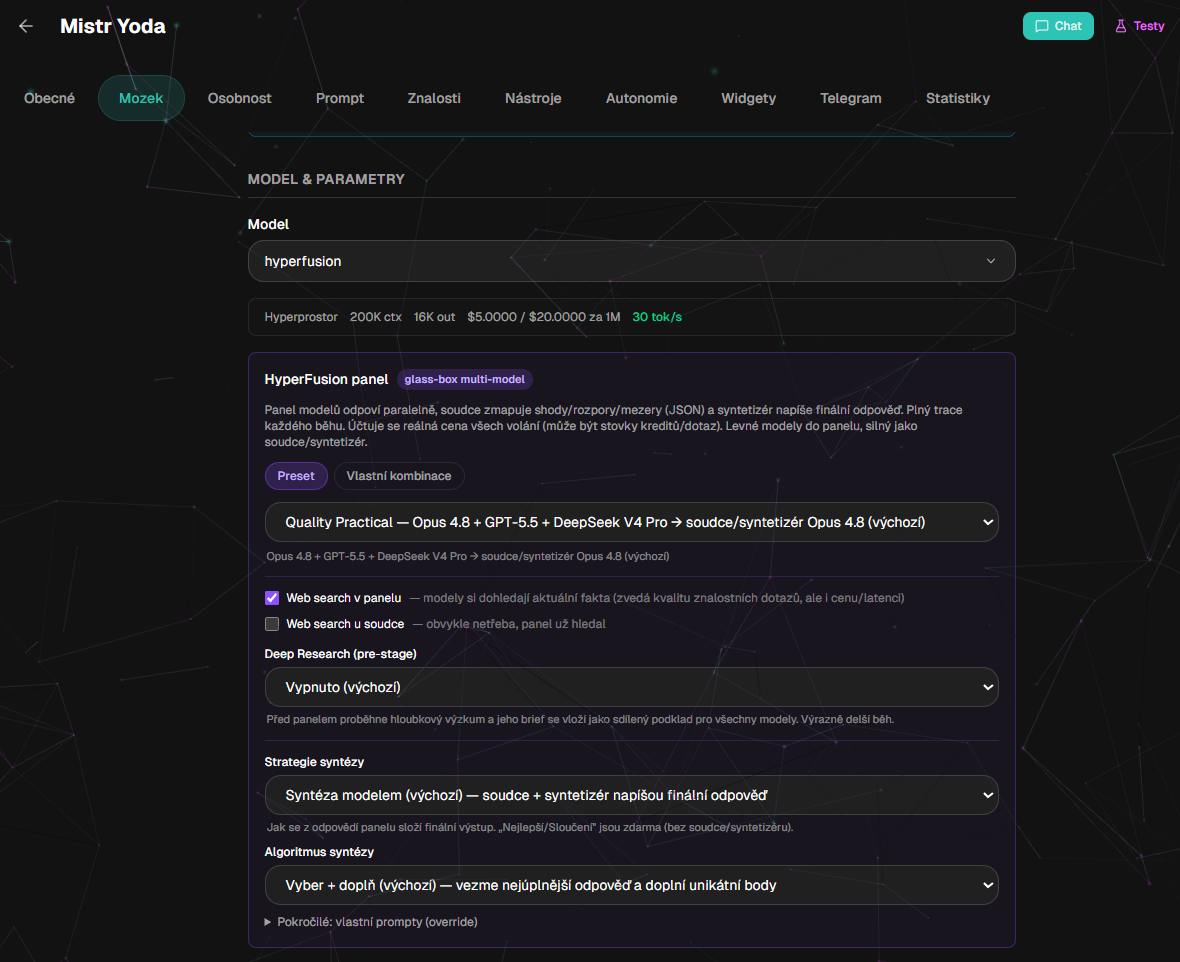Select the Preset mode button
The width and height of the screenshot is (1180, 962).
[296, 476]
